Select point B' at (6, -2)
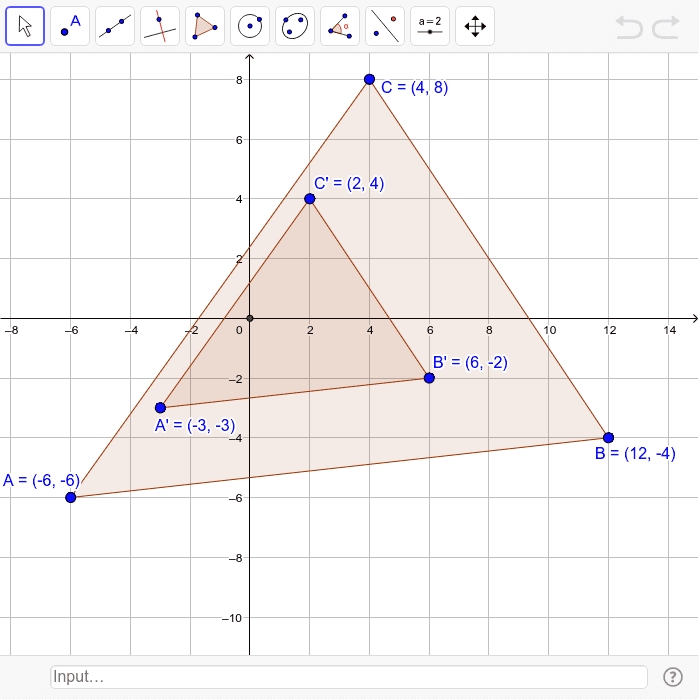 (x=429, y=378)
